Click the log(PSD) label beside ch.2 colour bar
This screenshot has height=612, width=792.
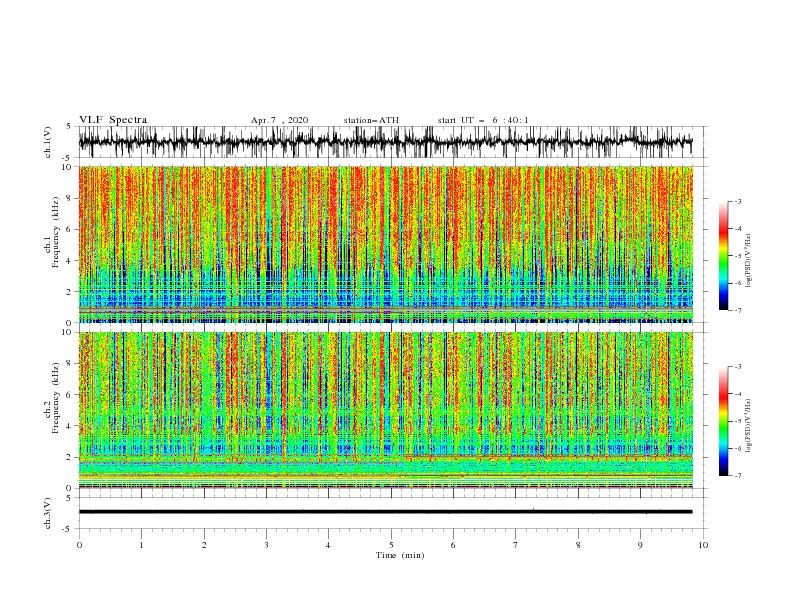click(748, 426)
